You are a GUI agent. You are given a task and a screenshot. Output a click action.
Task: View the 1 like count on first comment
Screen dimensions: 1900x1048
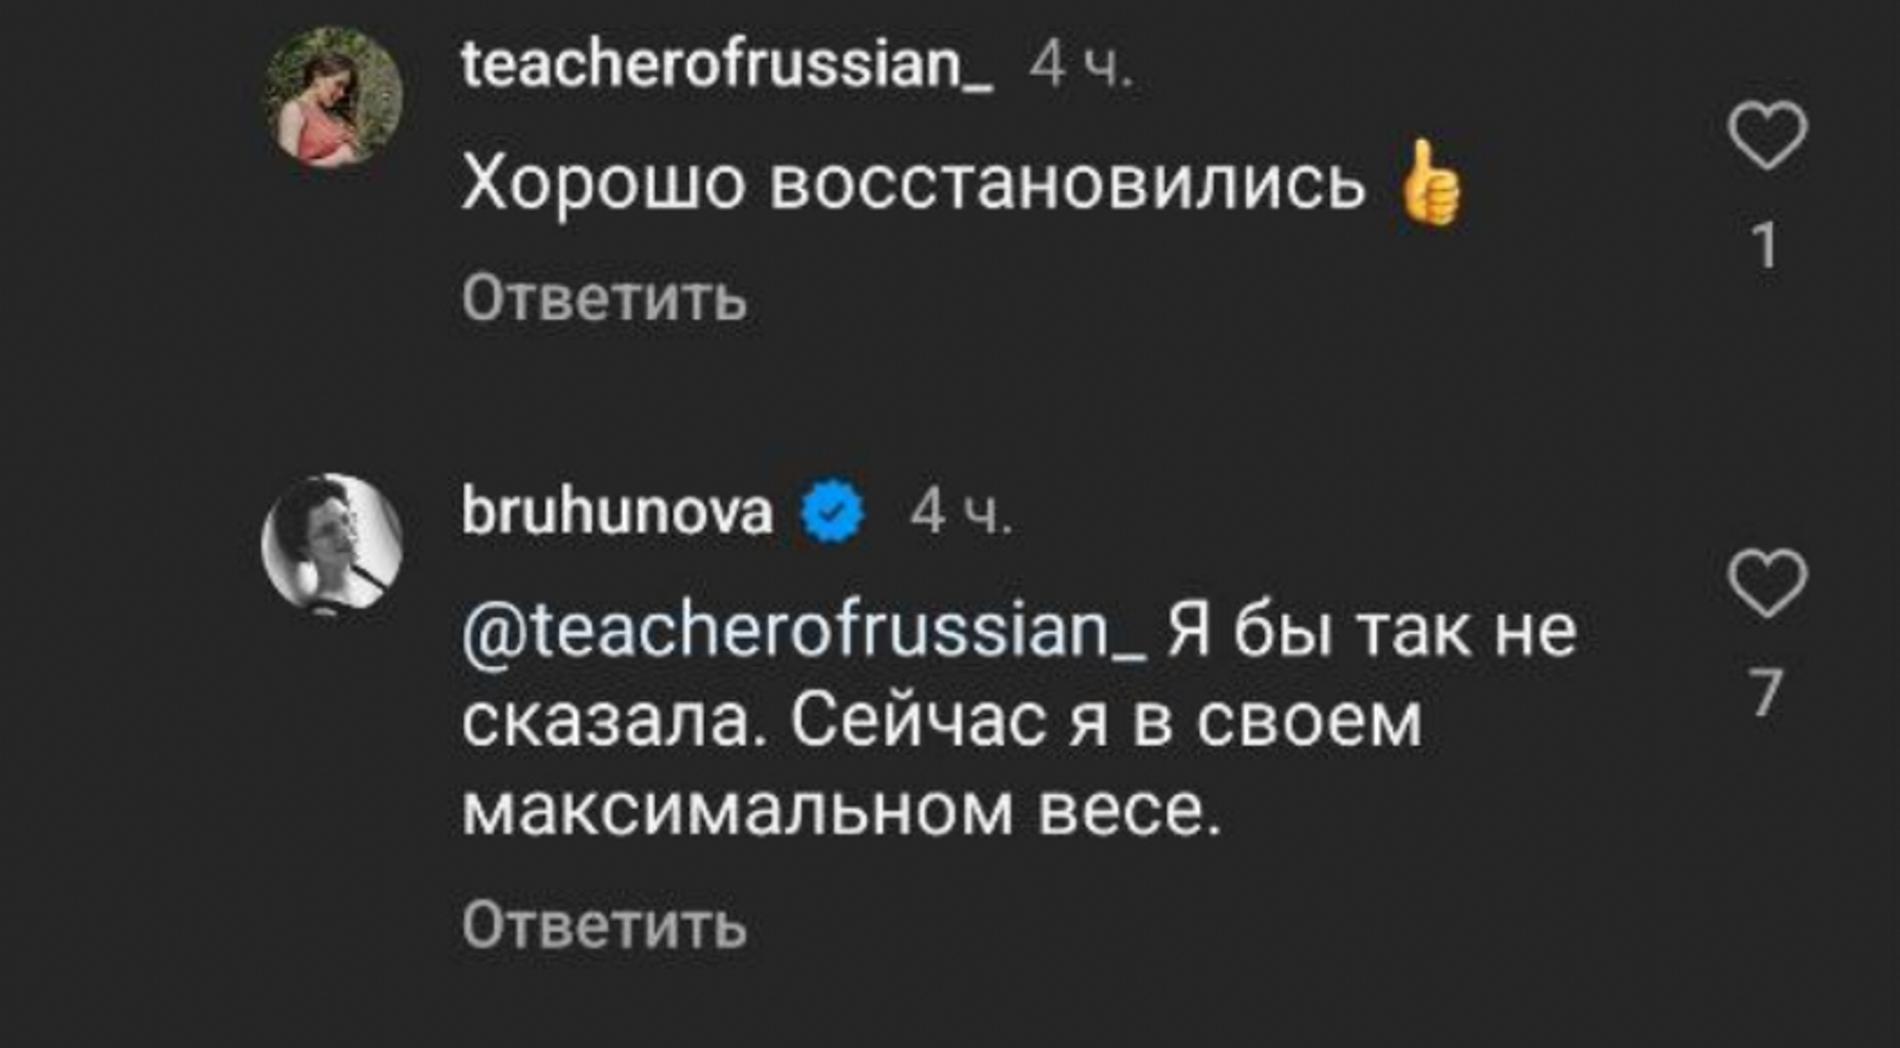pyautogui.click(x=1766, y=245)
